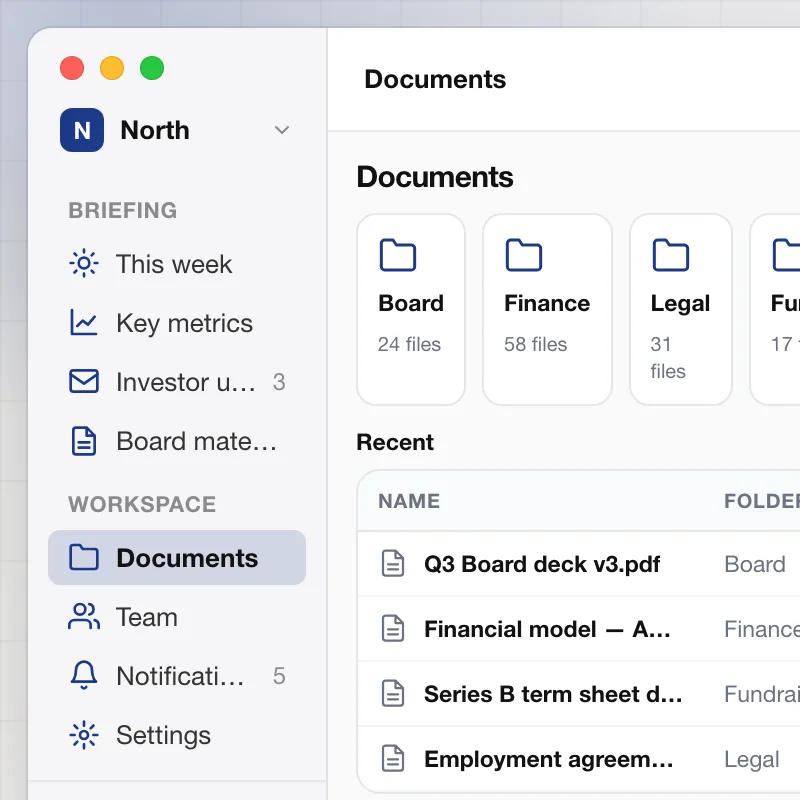This screenshot has width=800, height=800.
Task: Sort by the NAME column header
Action: [x=409, y=501]
